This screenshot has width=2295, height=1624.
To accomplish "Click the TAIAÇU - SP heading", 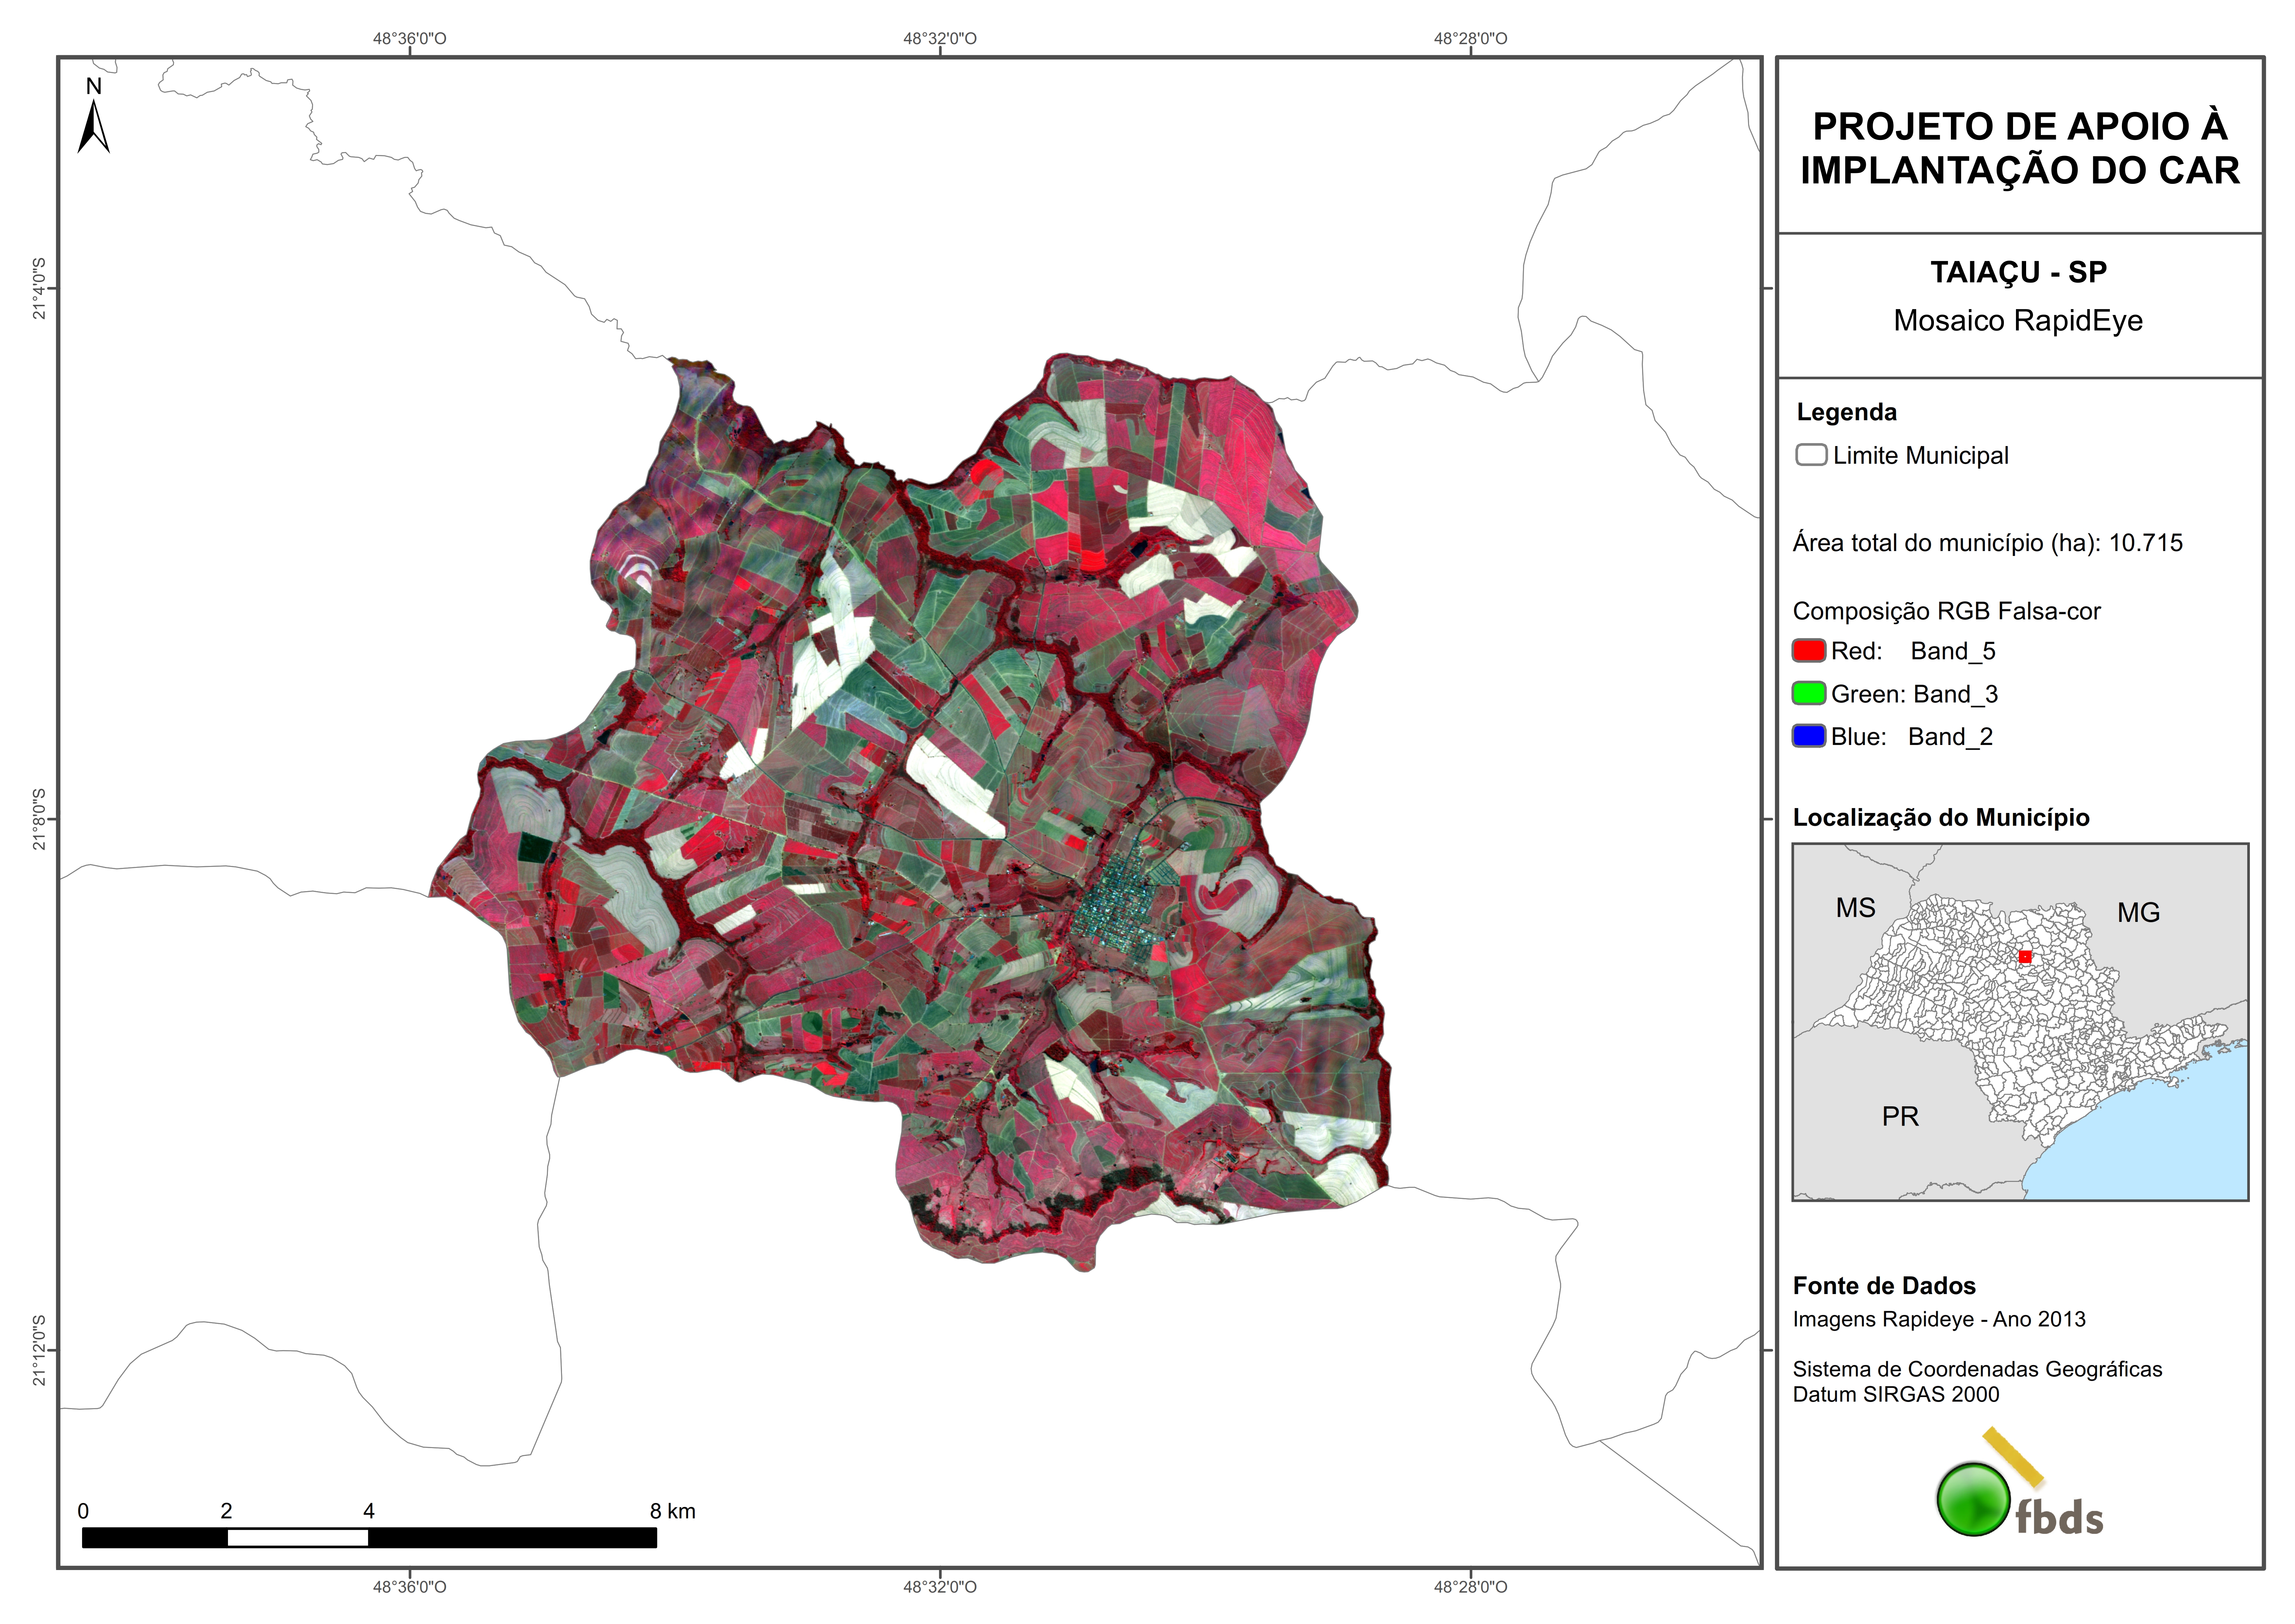I will [x=2018, y=272].
